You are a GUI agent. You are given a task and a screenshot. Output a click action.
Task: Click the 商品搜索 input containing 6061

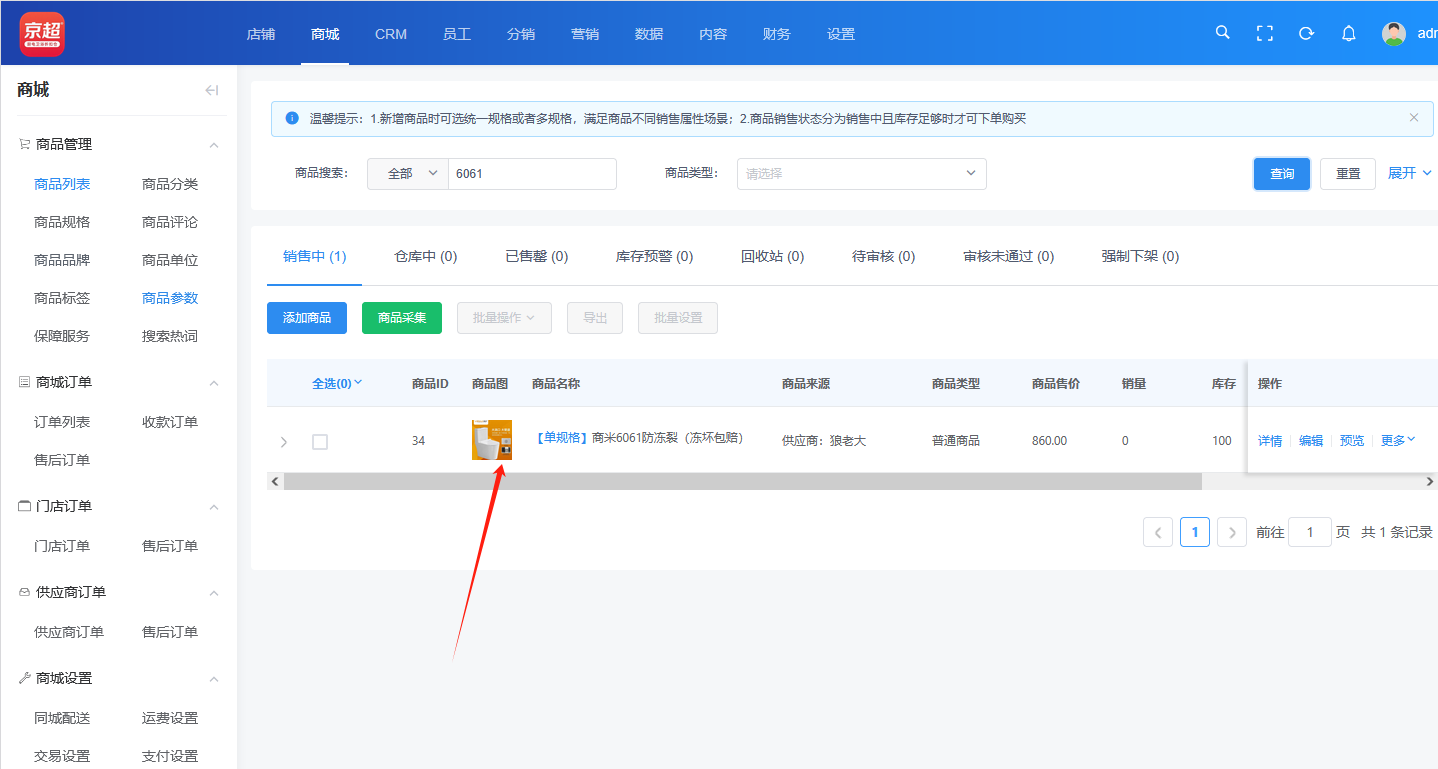click(x=532, y=174)
